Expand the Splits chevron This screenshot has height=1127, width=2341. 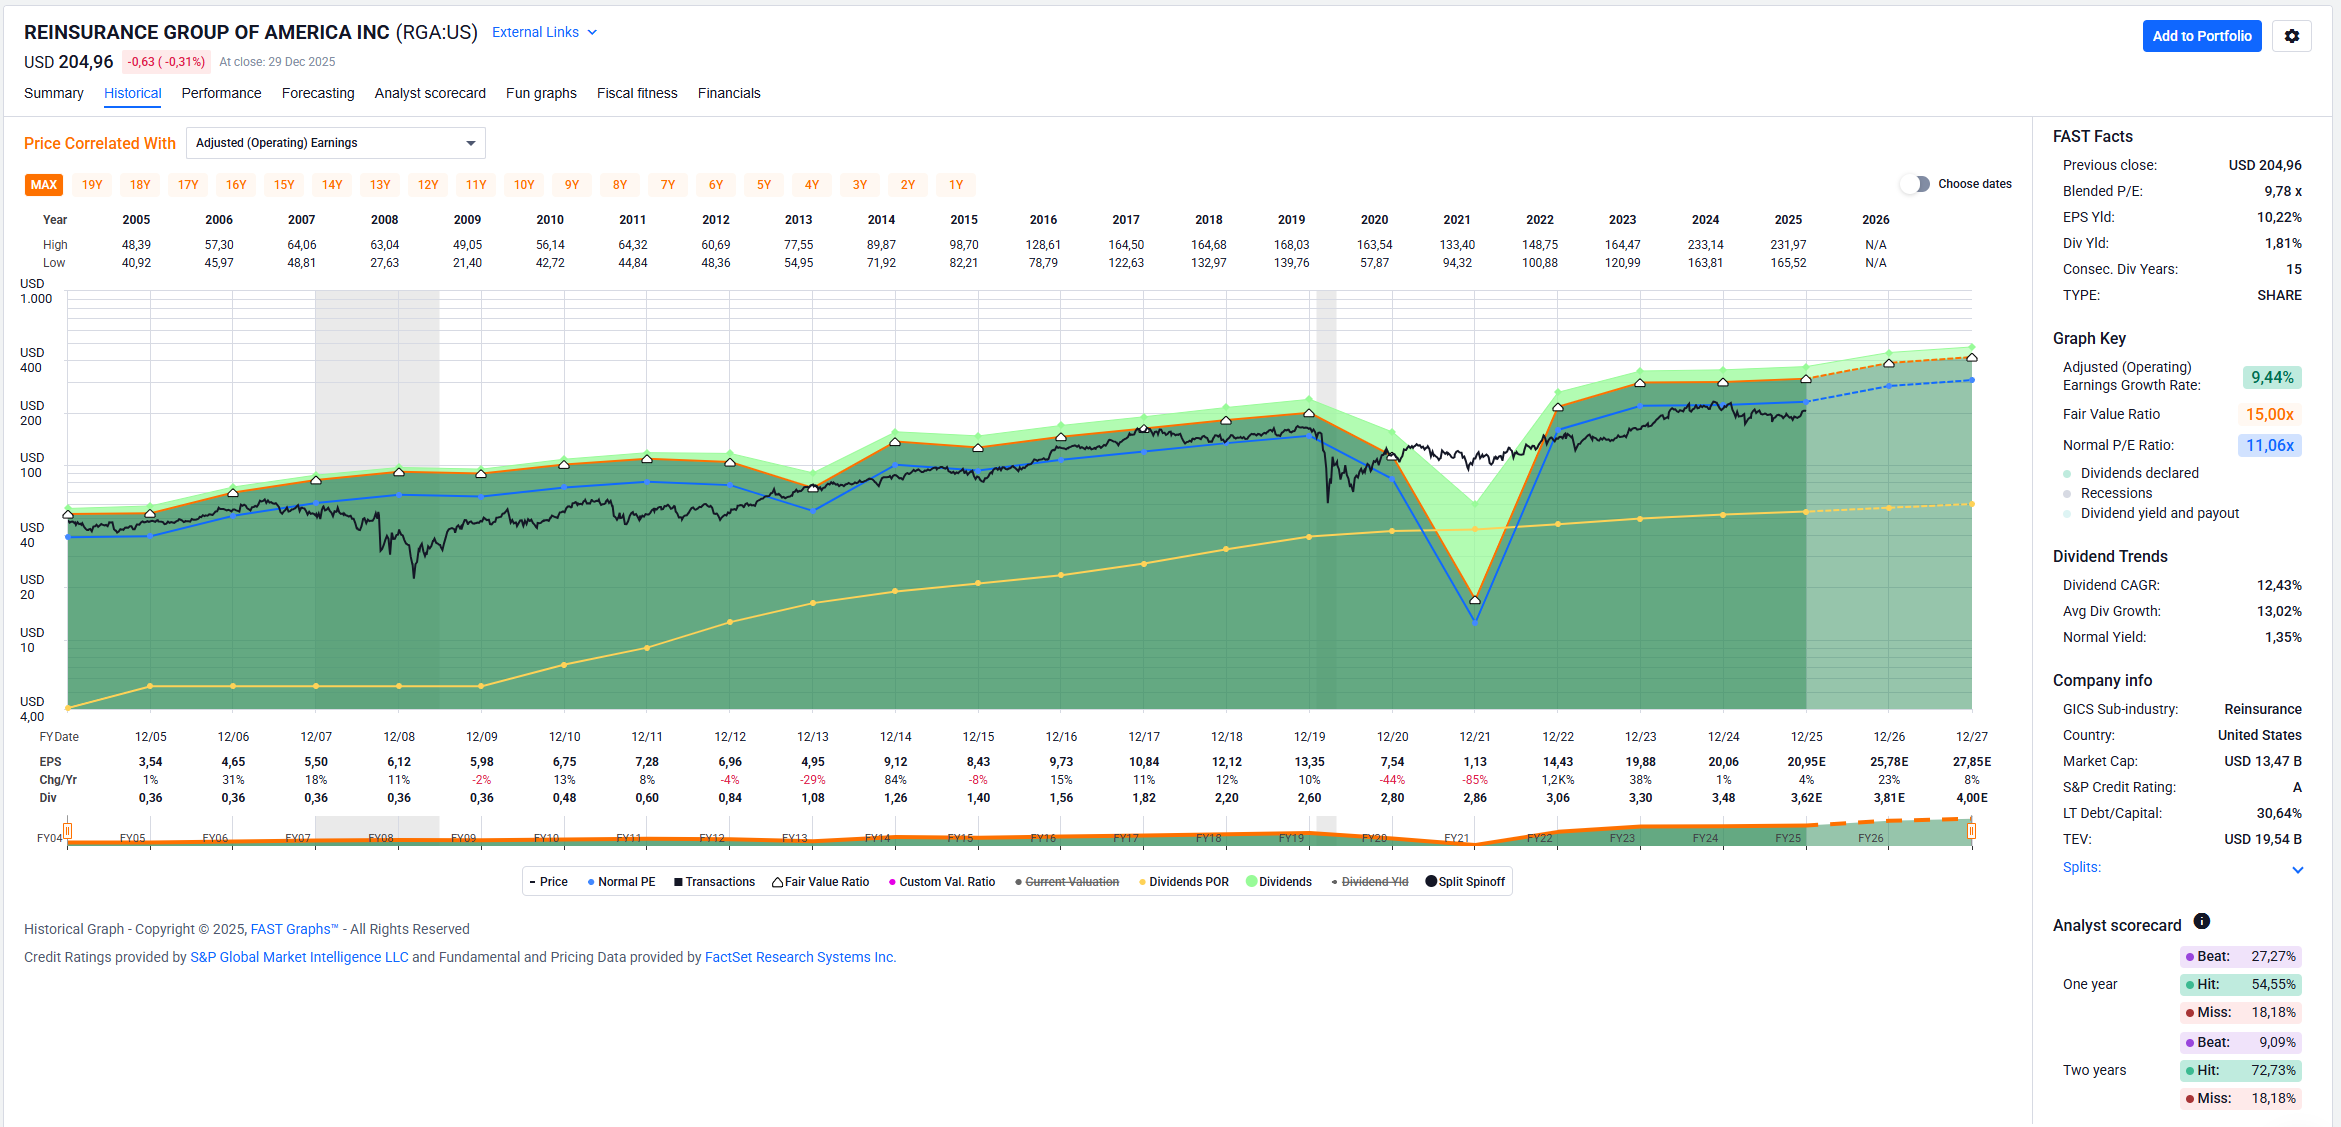[x=2297, y=869]
